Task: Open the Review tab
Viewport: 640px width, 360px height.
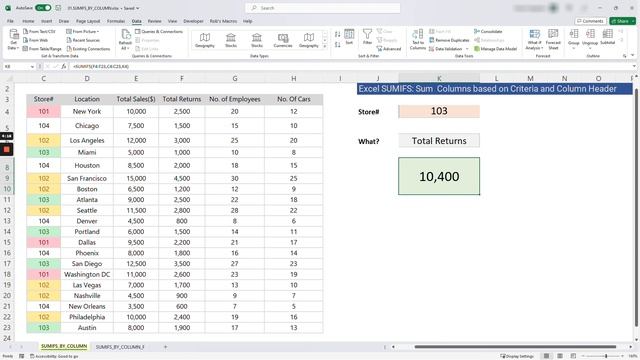Action: click(x=154, y=21)
